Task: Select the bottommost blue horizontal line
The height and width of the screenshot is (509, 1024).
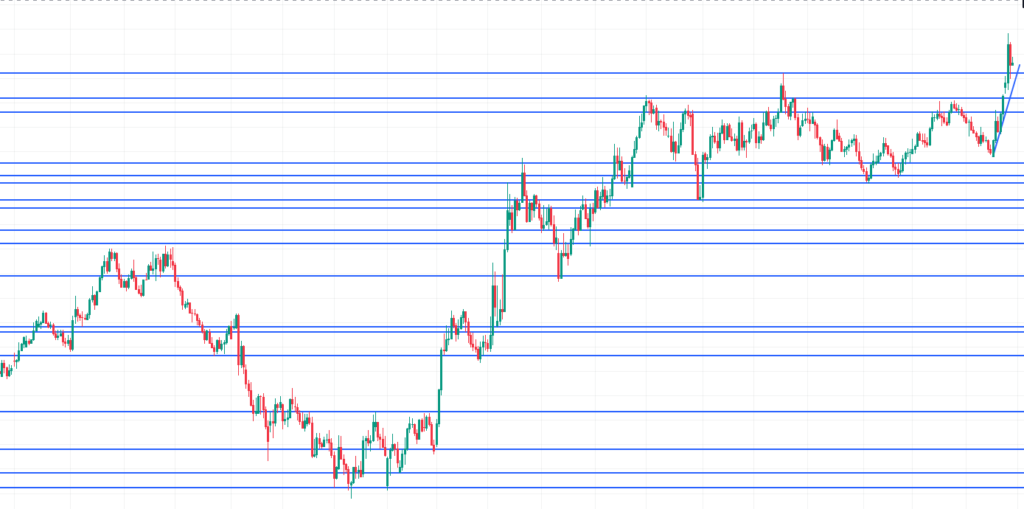Action: [x=500, y=488]
